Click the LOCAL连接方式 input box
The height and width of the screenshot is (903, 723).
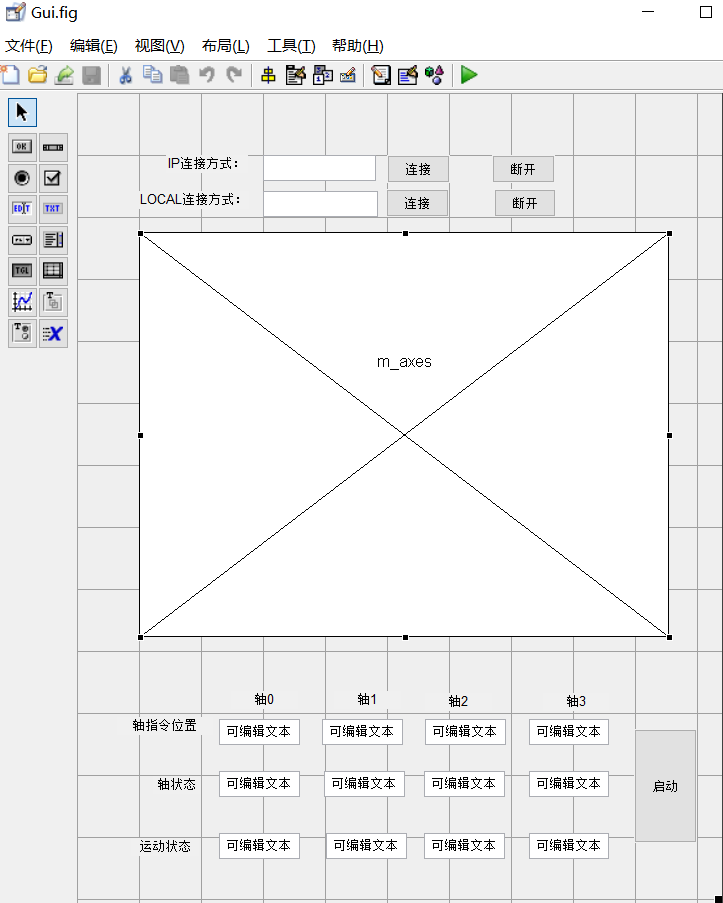(x=320, y=204)
